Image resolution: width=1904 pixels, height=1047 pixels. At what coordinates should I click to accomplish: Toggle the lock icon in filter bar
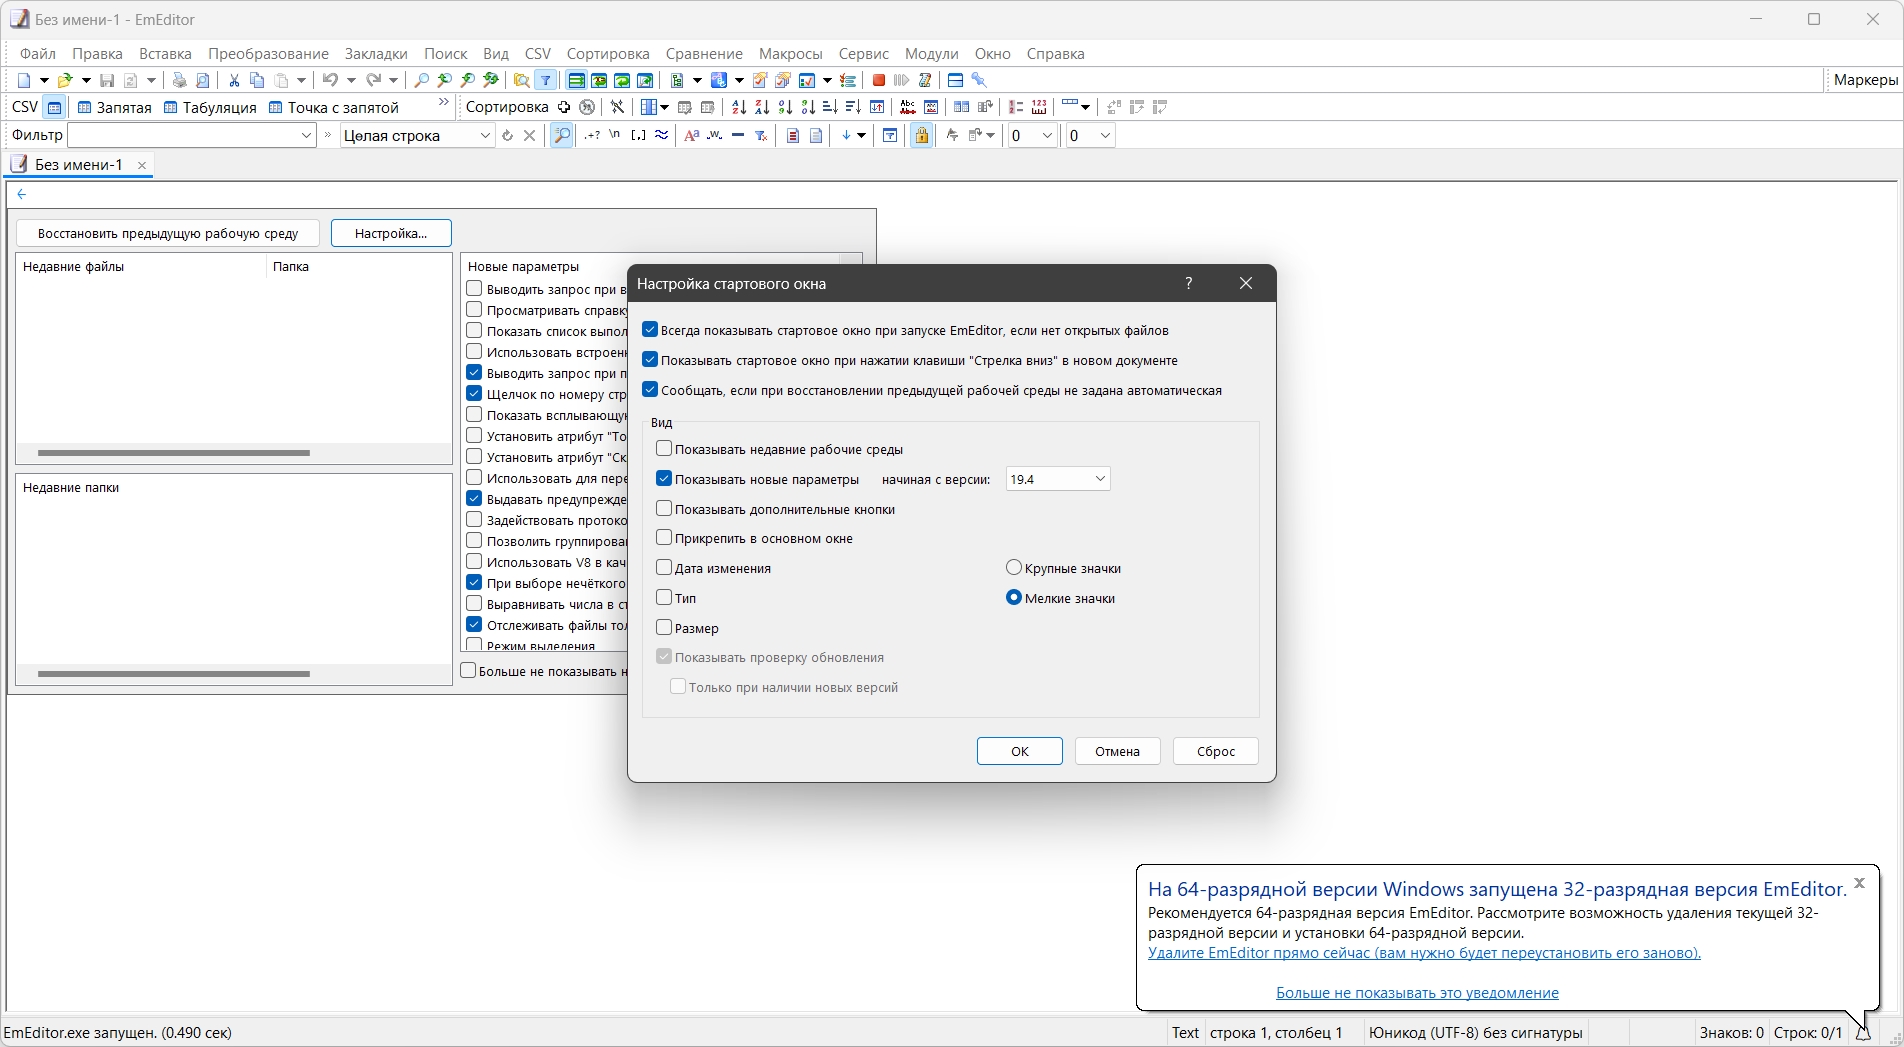coord(921,135)
